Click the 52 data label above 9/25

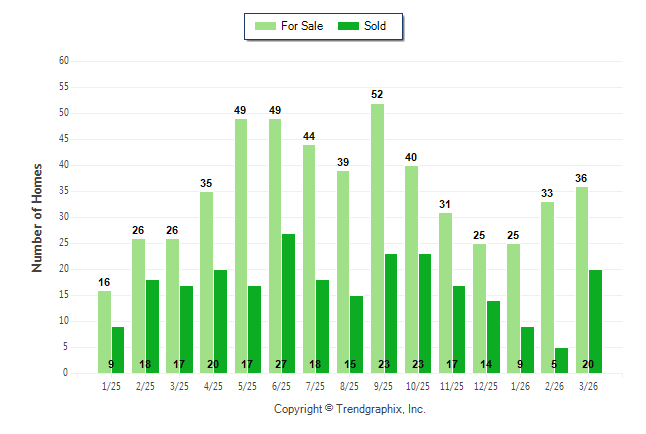[377, 94]
